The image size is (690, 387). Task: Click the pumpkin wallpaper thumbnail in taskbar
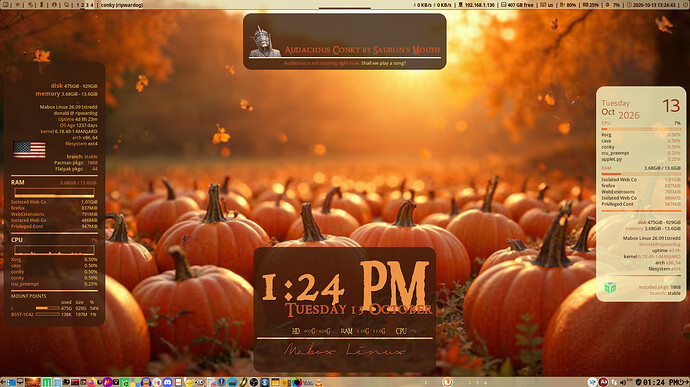click(x=33, y=382)
